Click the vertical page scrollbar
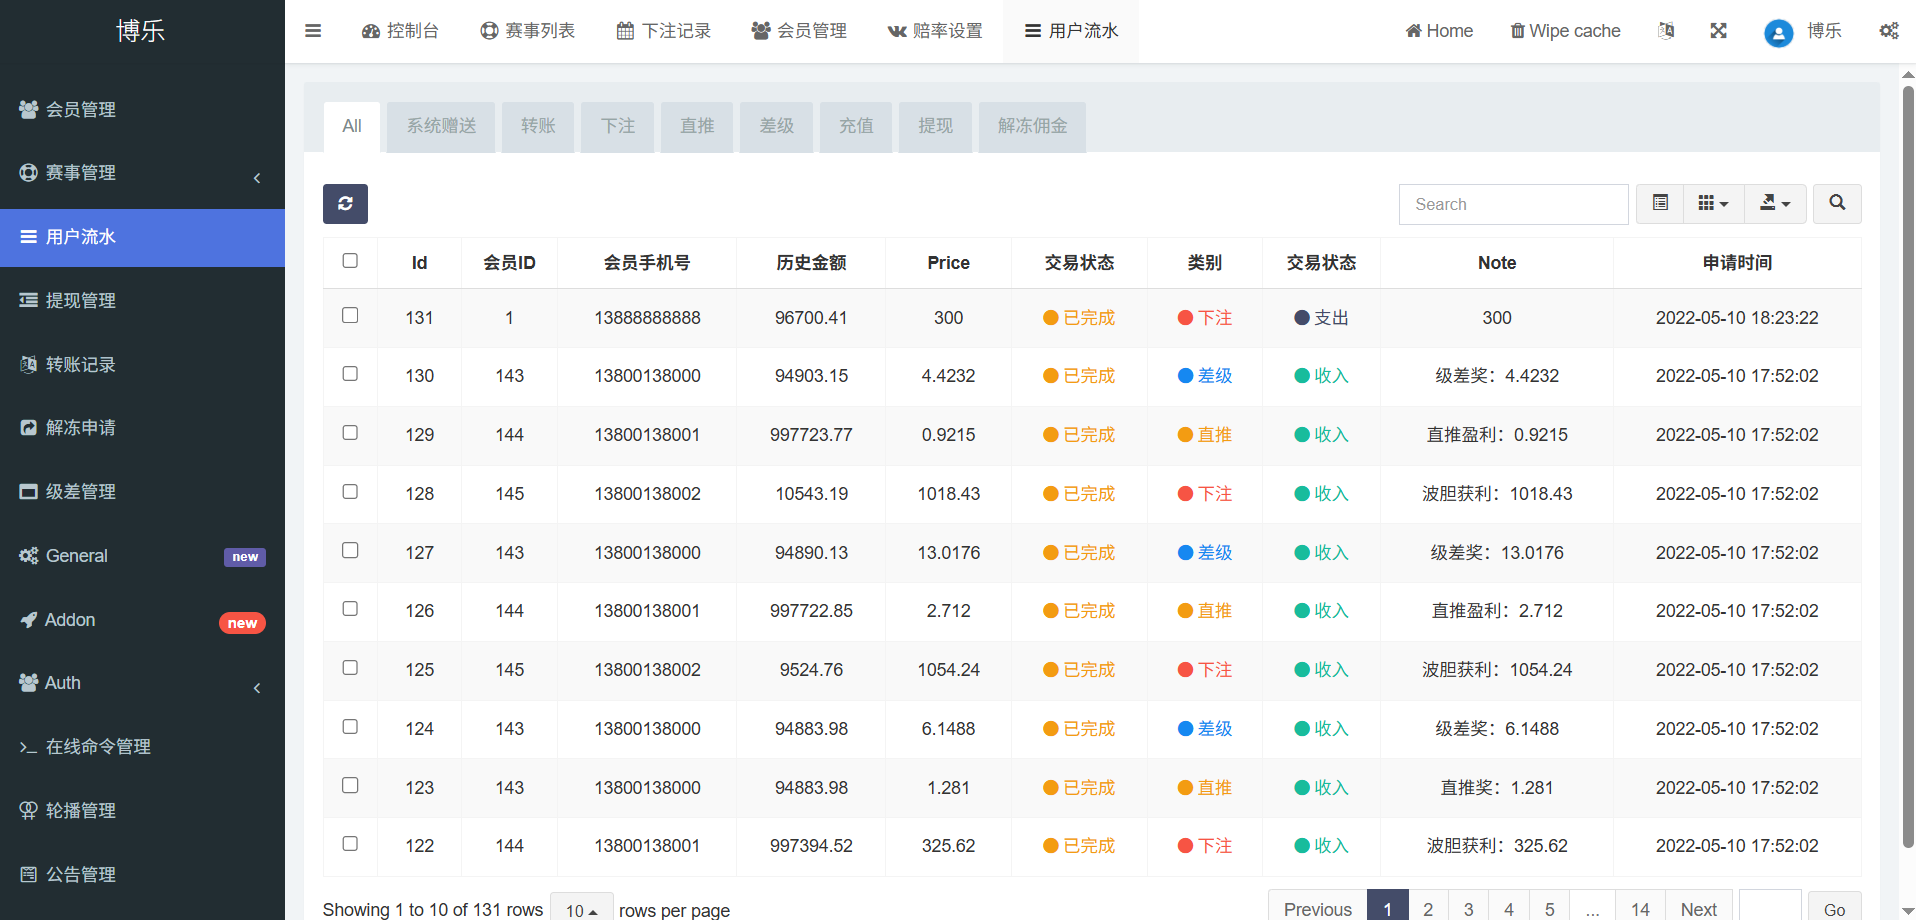The height and width of the screenshot is (920, 1916). coord(1908,460)
